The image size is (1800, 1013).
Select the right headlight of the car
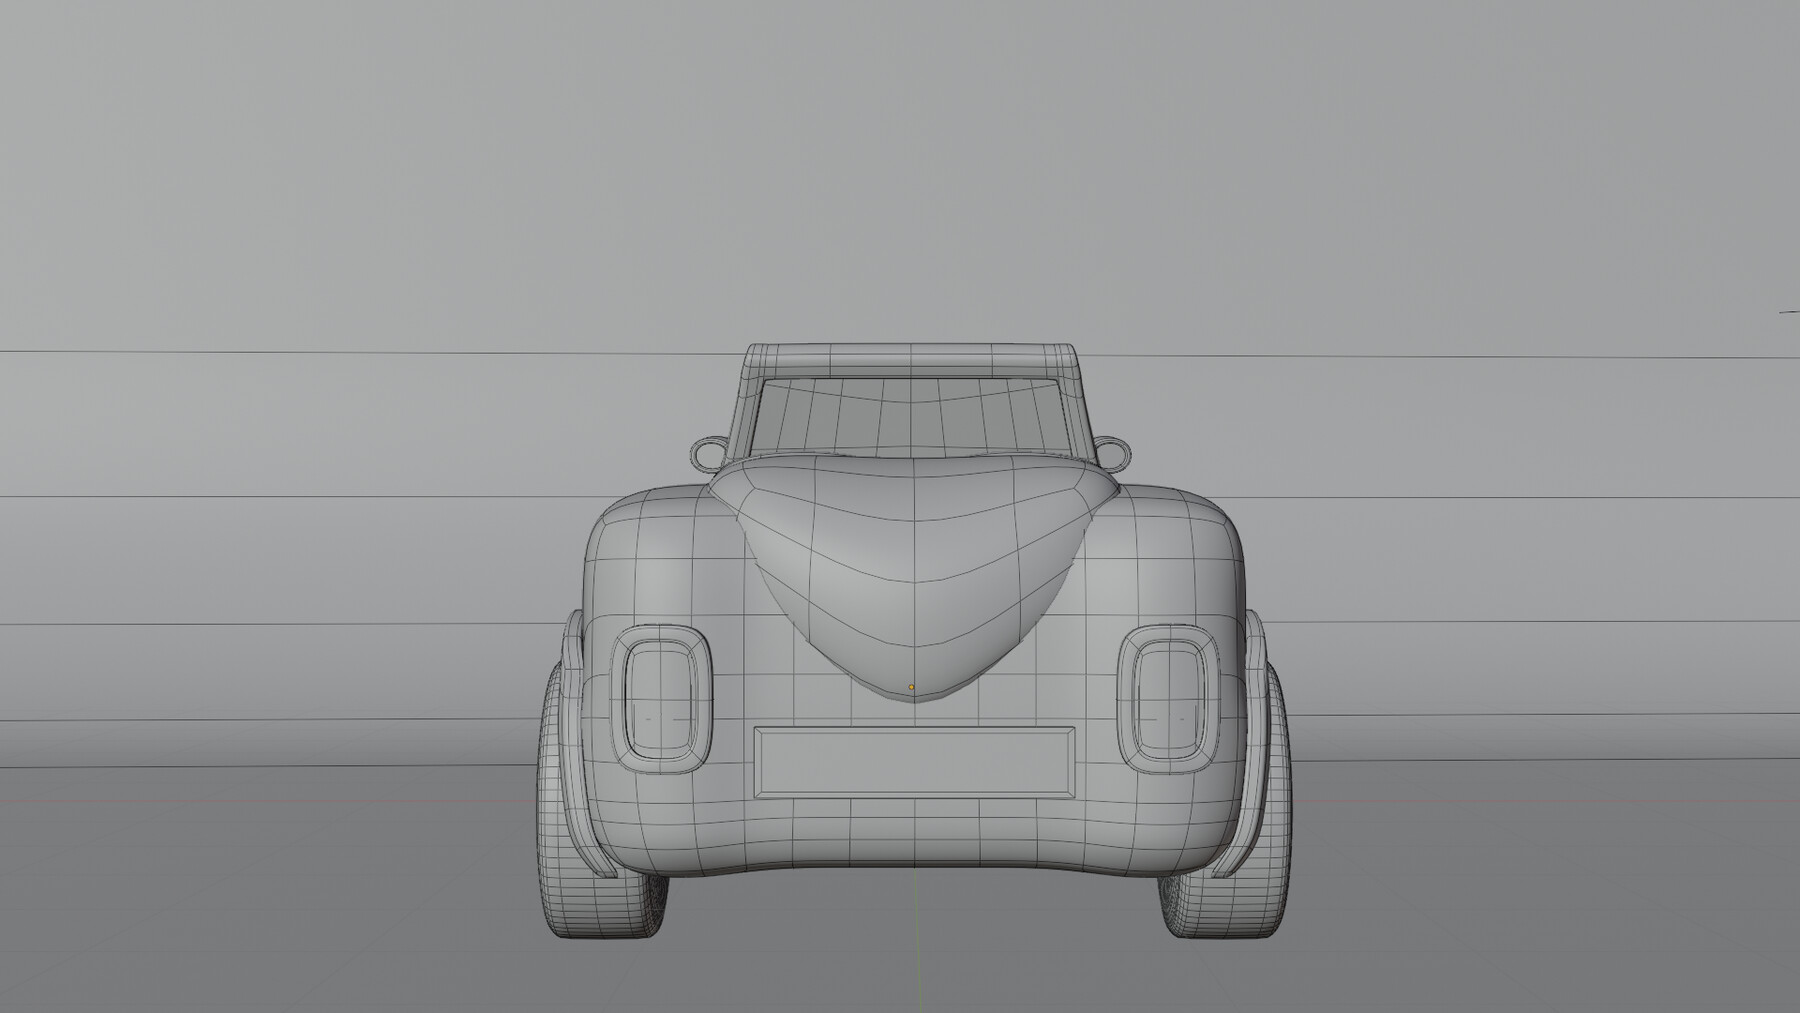coord(1168,700)
